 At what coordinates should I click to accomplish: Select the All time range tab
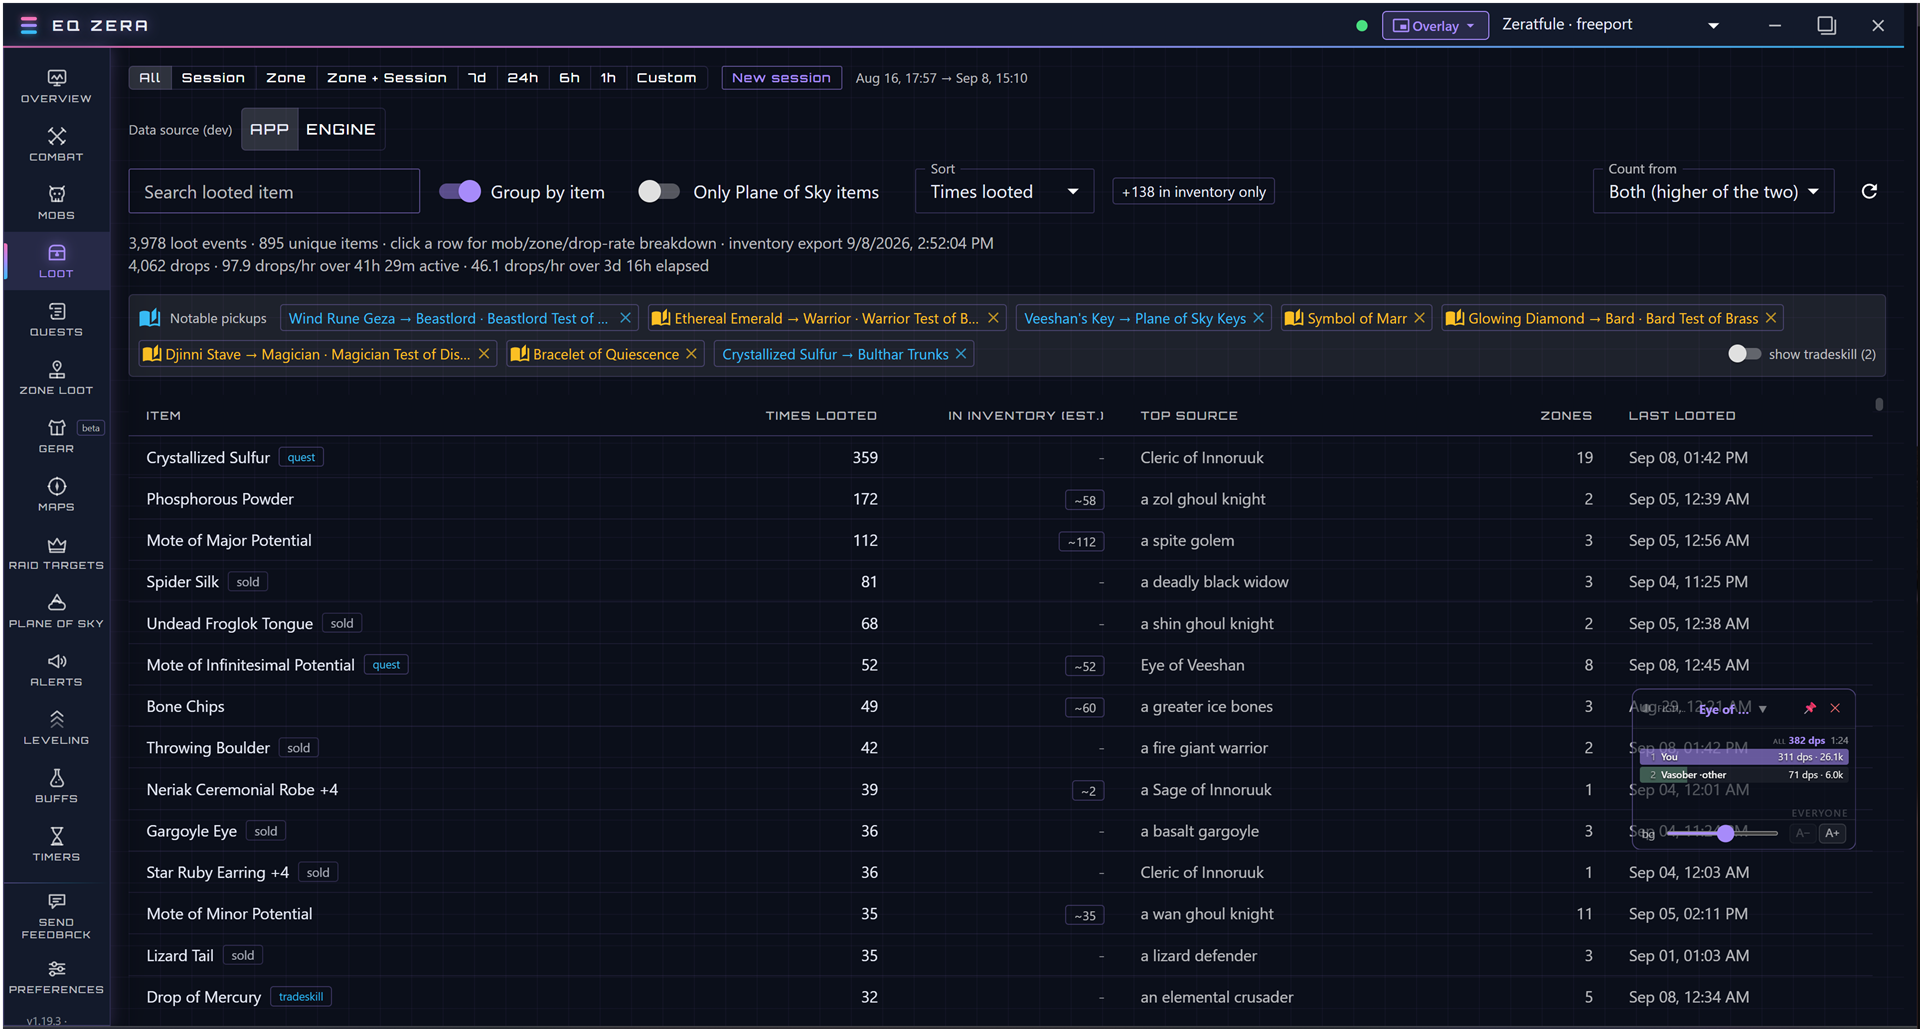click(x=149, y=78)
